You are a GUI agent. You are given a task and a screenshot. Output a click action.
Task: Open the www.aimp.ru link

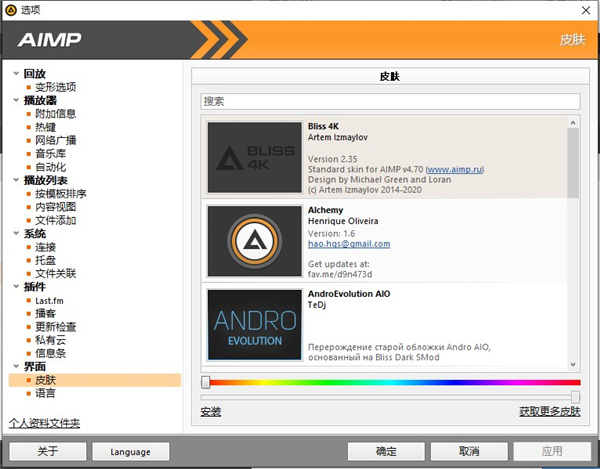(x=455, y=169)
